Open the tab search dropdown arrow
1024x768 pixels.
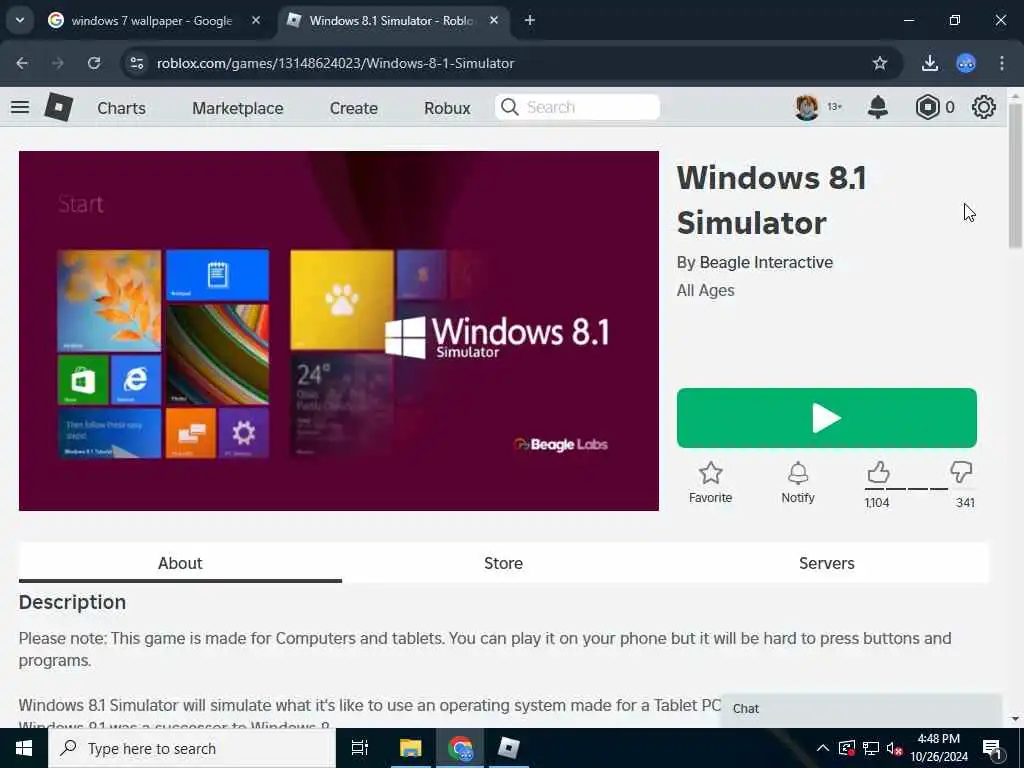click(x=20, y=20)
